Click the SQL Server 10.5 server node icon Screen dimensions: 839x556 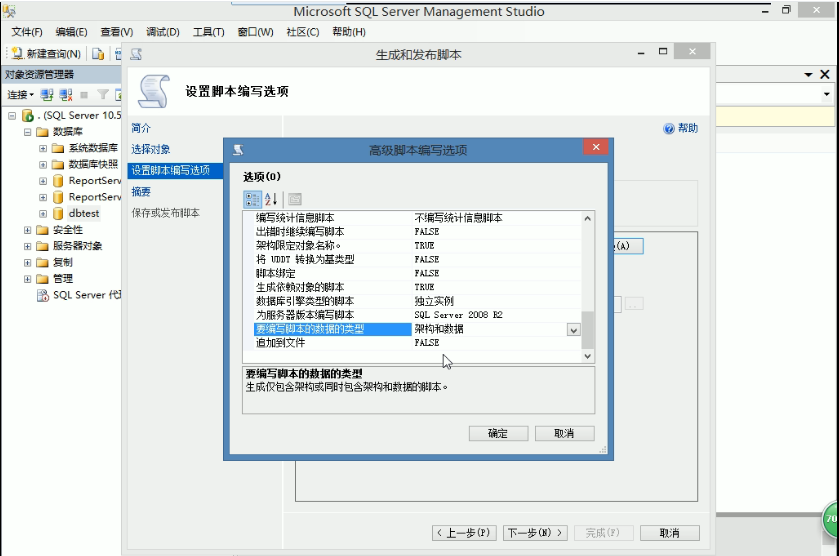(x=27, y=115)
